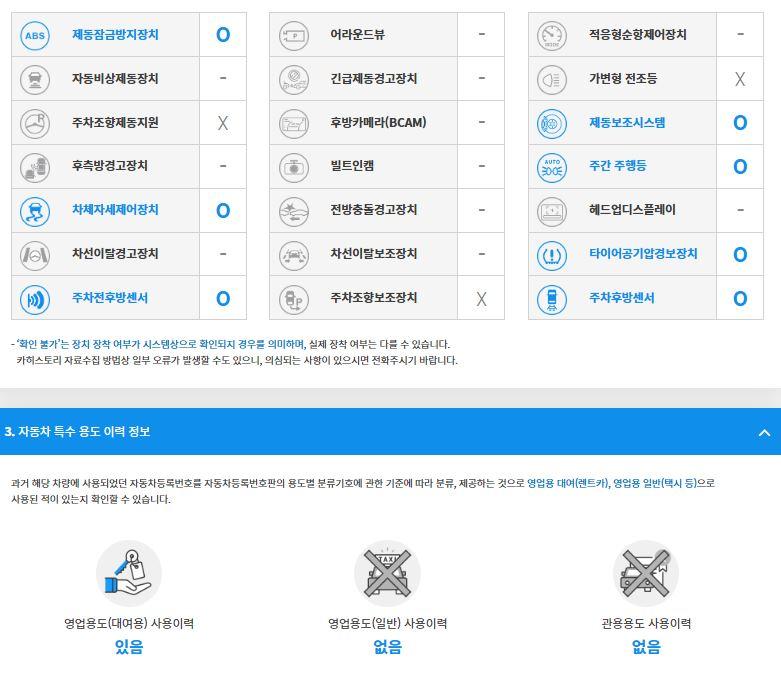Screen dimensions: 781x675
Task: Click the 주간 주행등 AUTO icon
Action: click(x=552, y=167)
